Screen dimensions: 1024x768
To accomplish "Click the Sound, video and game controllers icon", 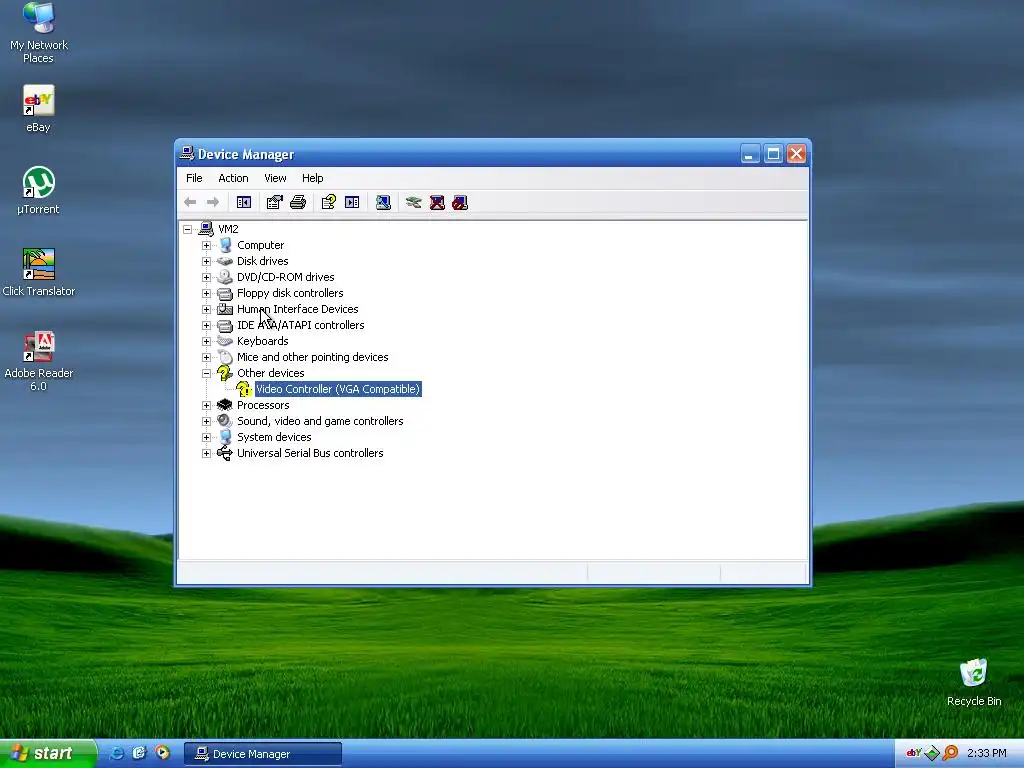I will click(x=225, y=421).
